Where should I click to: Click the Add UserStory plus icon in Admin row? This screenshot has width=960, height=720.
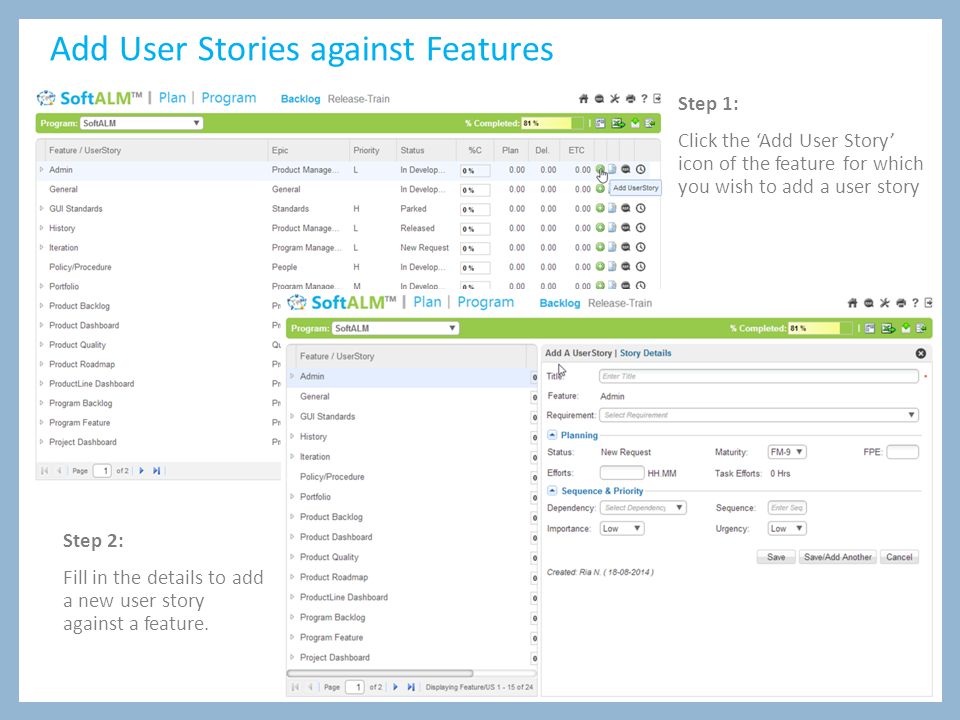point(600,170)
